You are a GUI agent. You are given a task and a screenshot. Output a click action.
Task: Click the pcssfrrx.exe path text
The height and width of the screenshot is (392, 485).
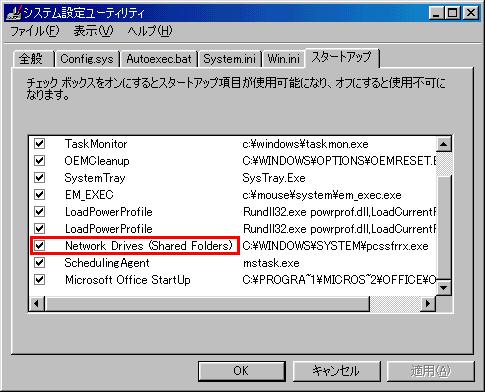[x=335, y=246]
